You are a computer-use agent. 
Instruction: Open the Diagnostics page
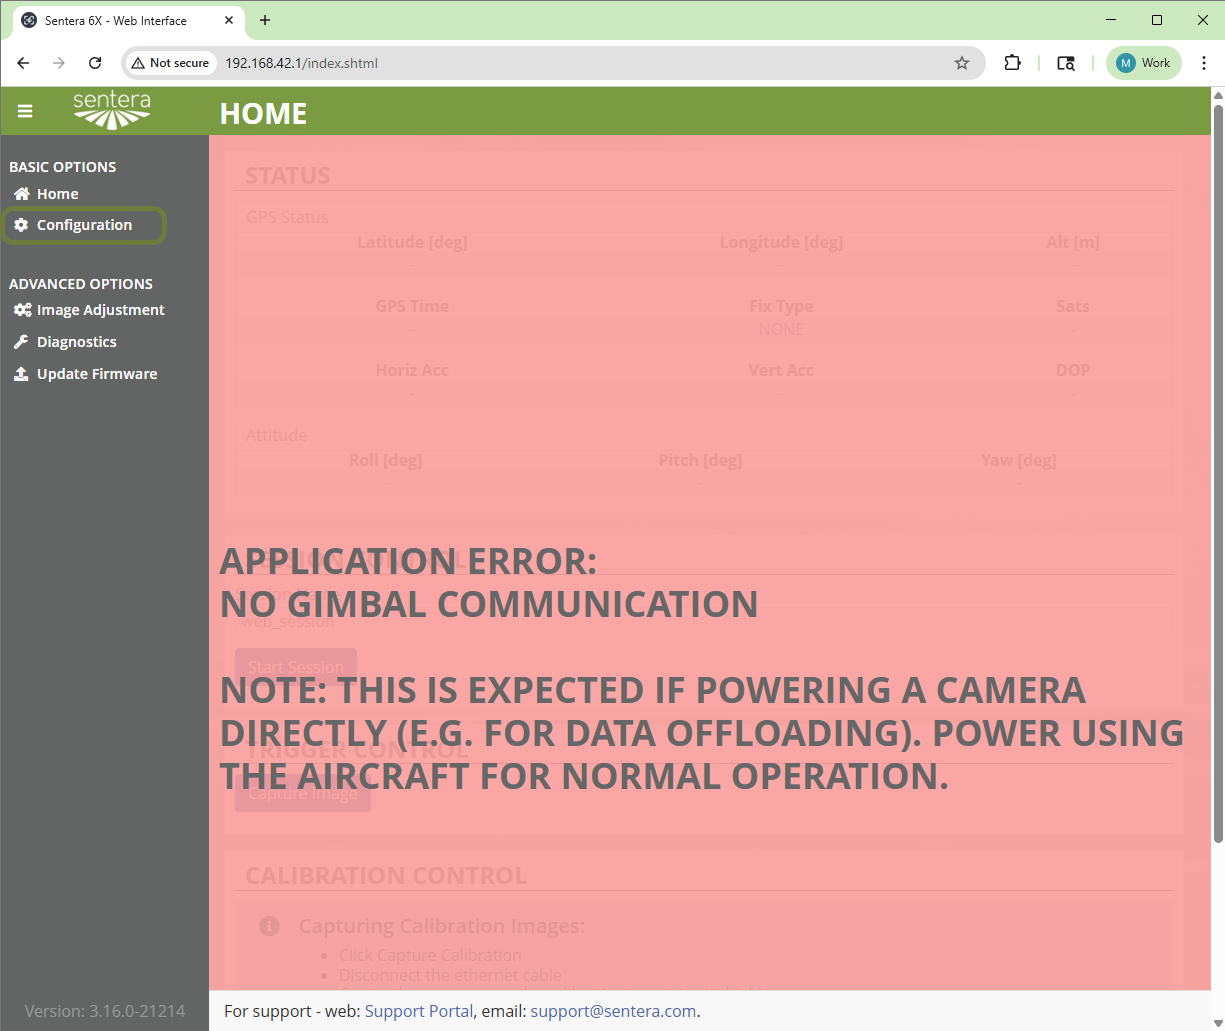(x=76, y=342)
